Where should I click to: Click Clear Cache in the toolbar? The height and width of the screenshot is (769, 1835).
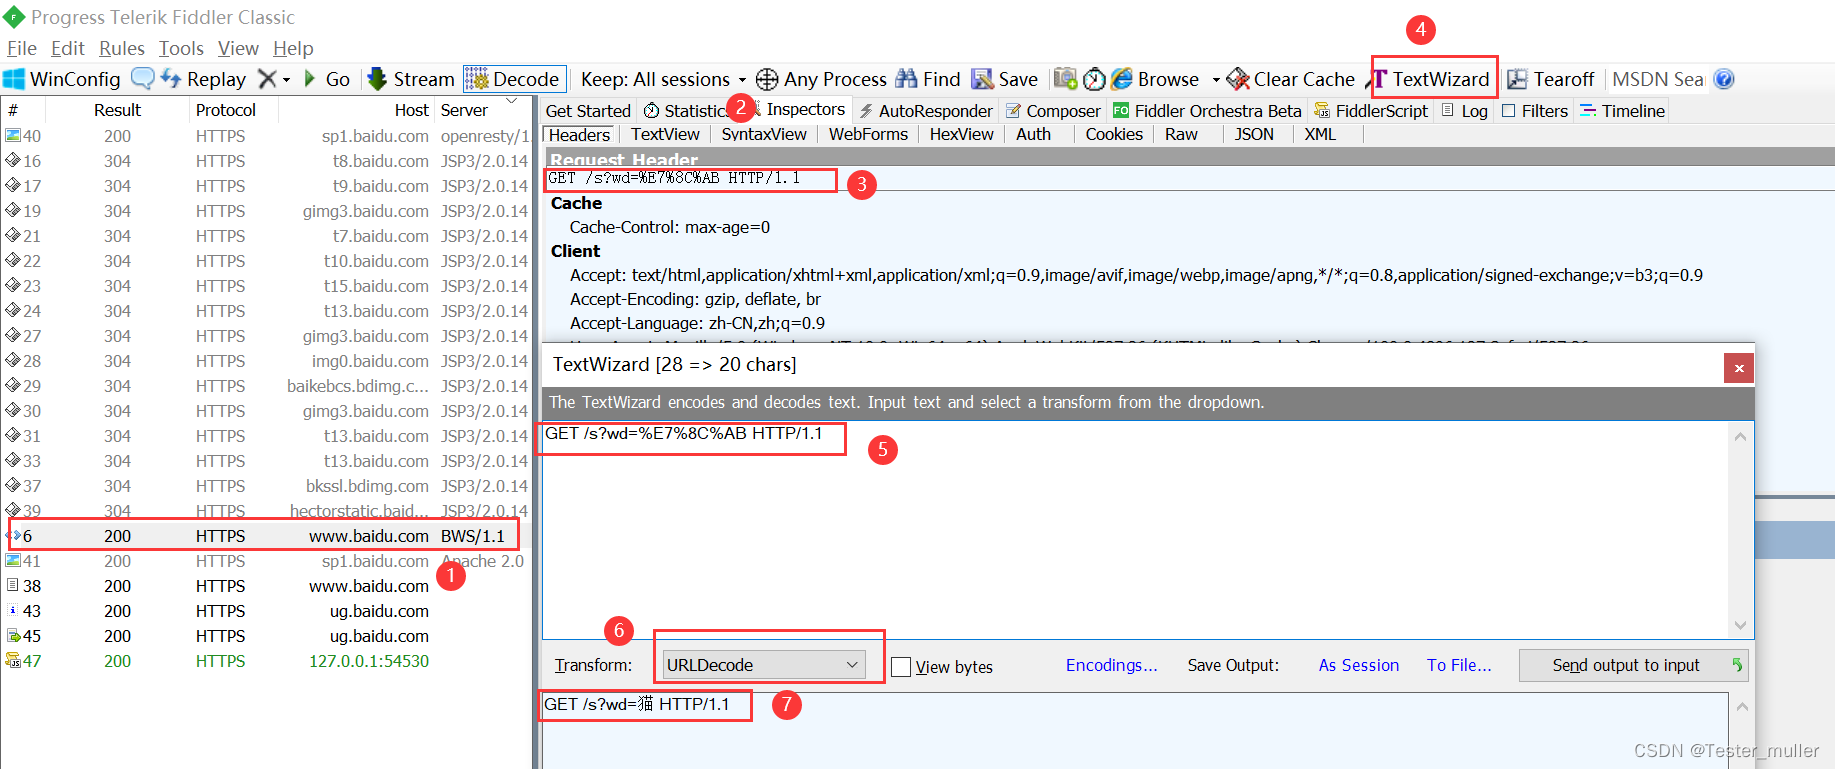(x=1290, y=79)
